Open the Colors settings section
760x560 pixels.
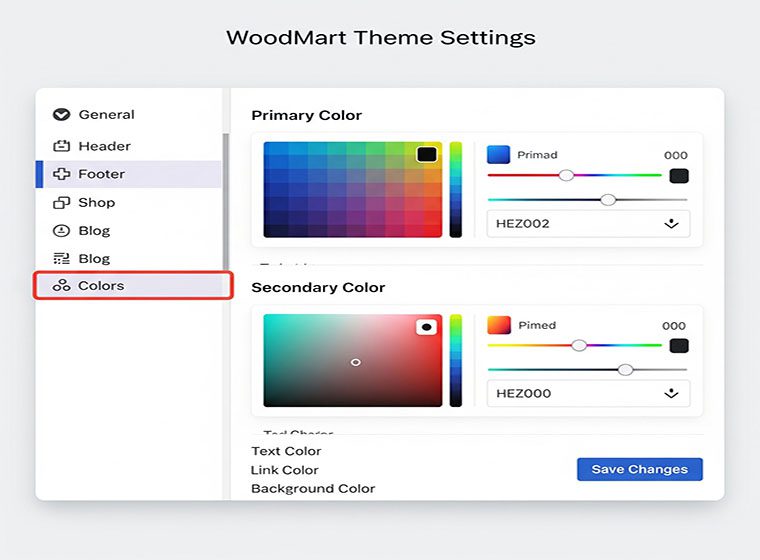click(x=101, y=286)
